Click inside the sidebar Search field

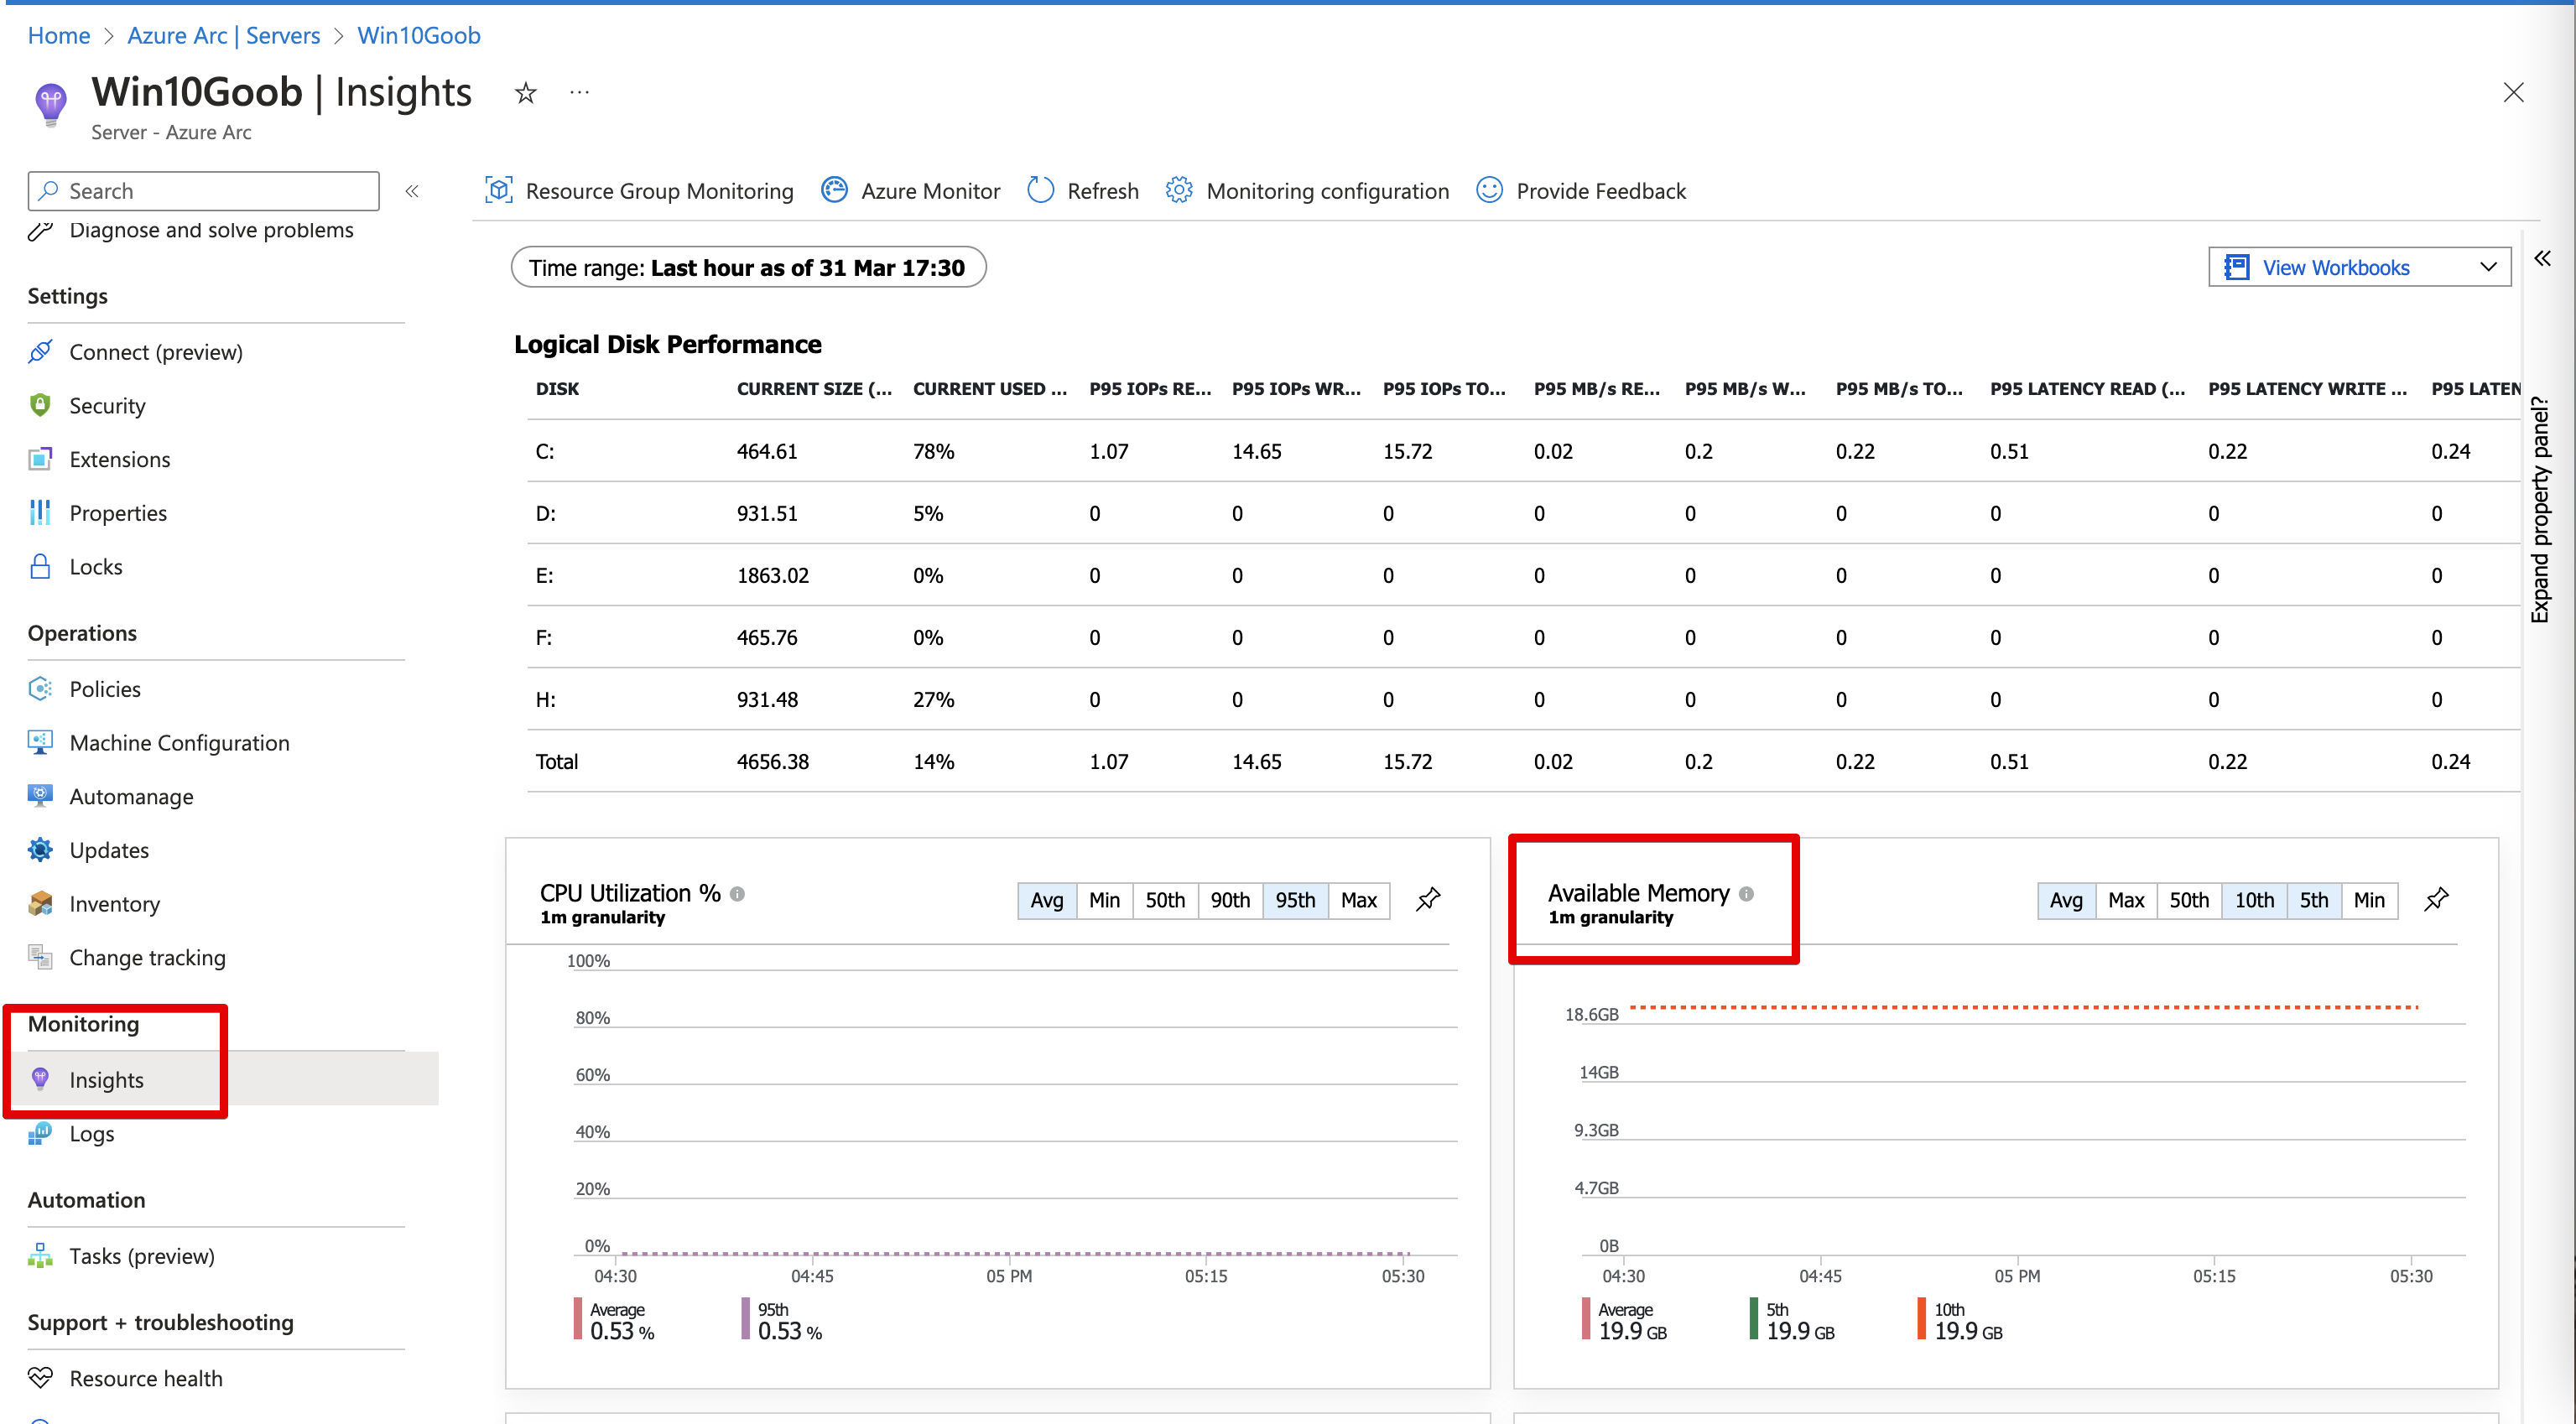tap(203, 190)
